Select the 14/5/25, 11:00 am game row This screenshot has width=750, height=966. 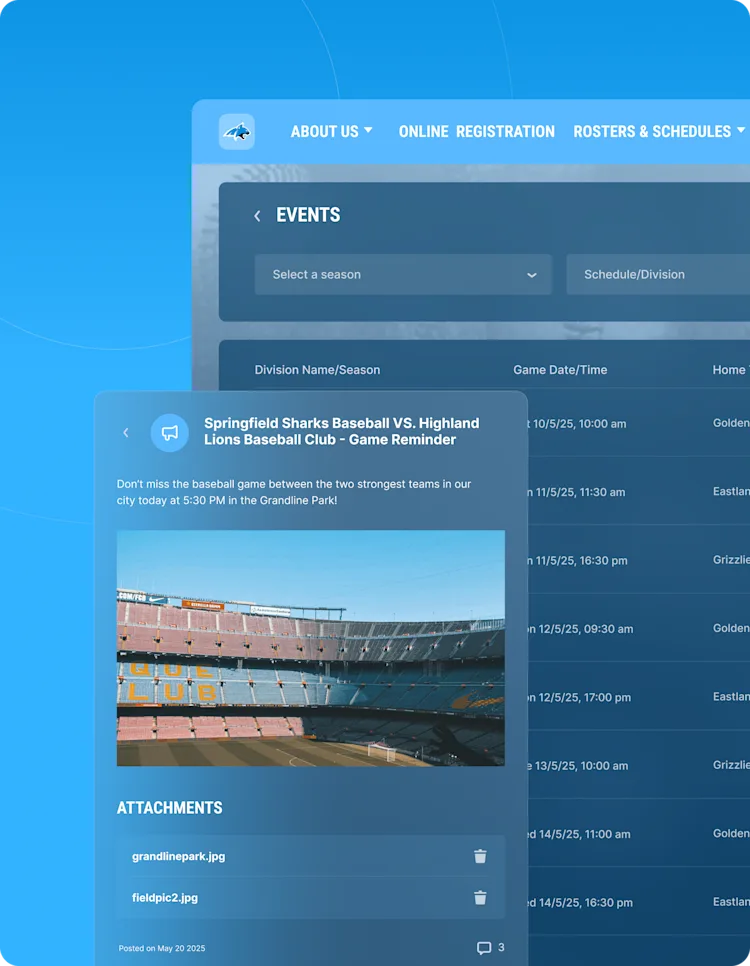coord(638,833)
